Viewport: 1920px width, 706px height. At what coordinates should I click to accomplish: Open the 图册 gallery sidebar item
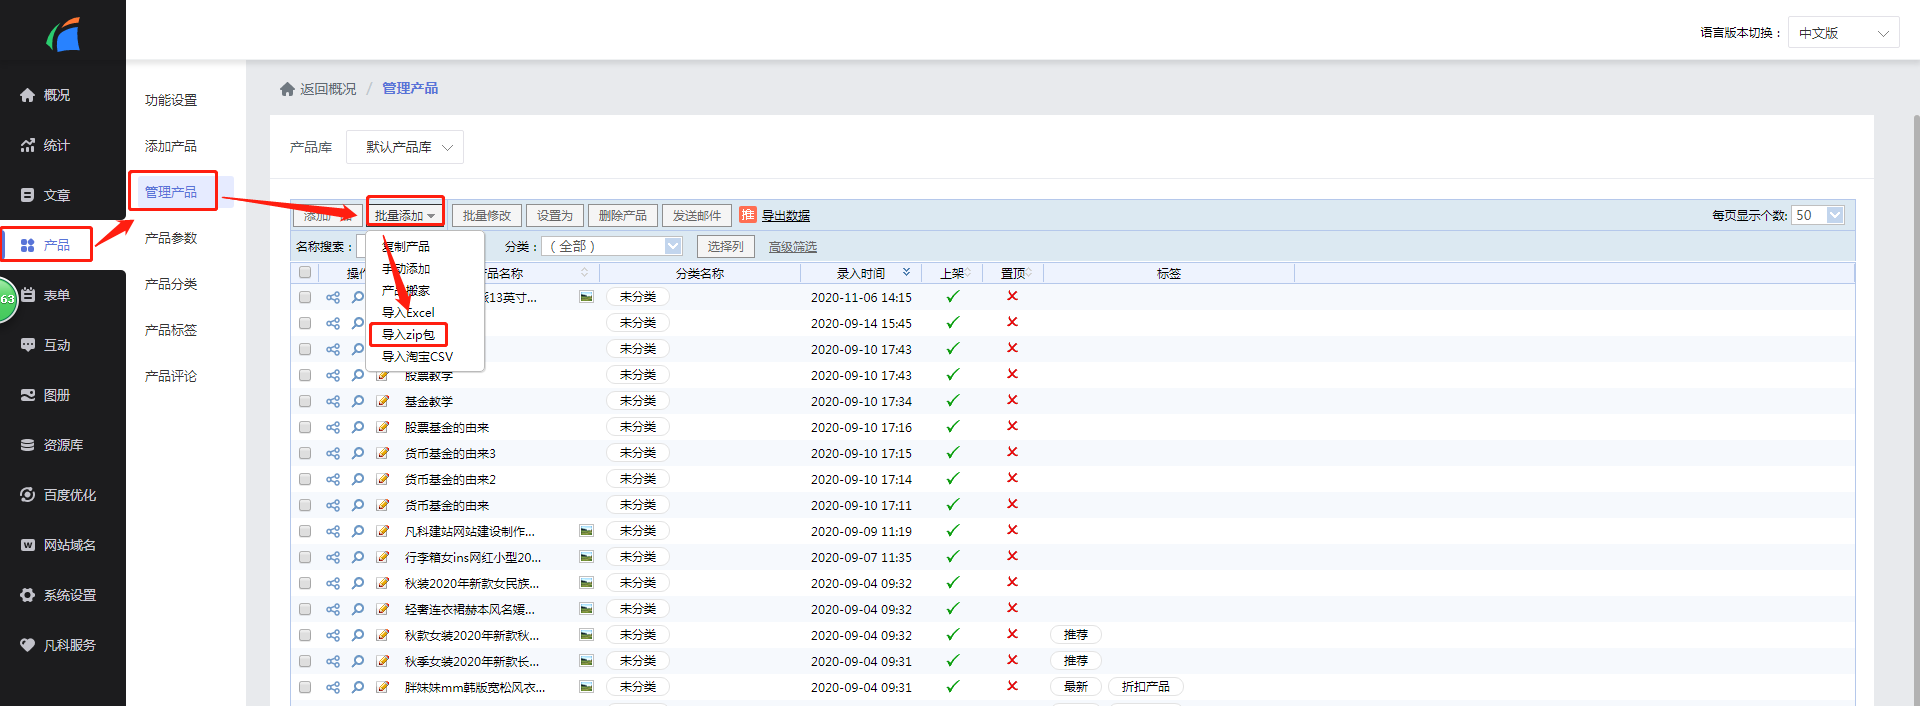45,395
